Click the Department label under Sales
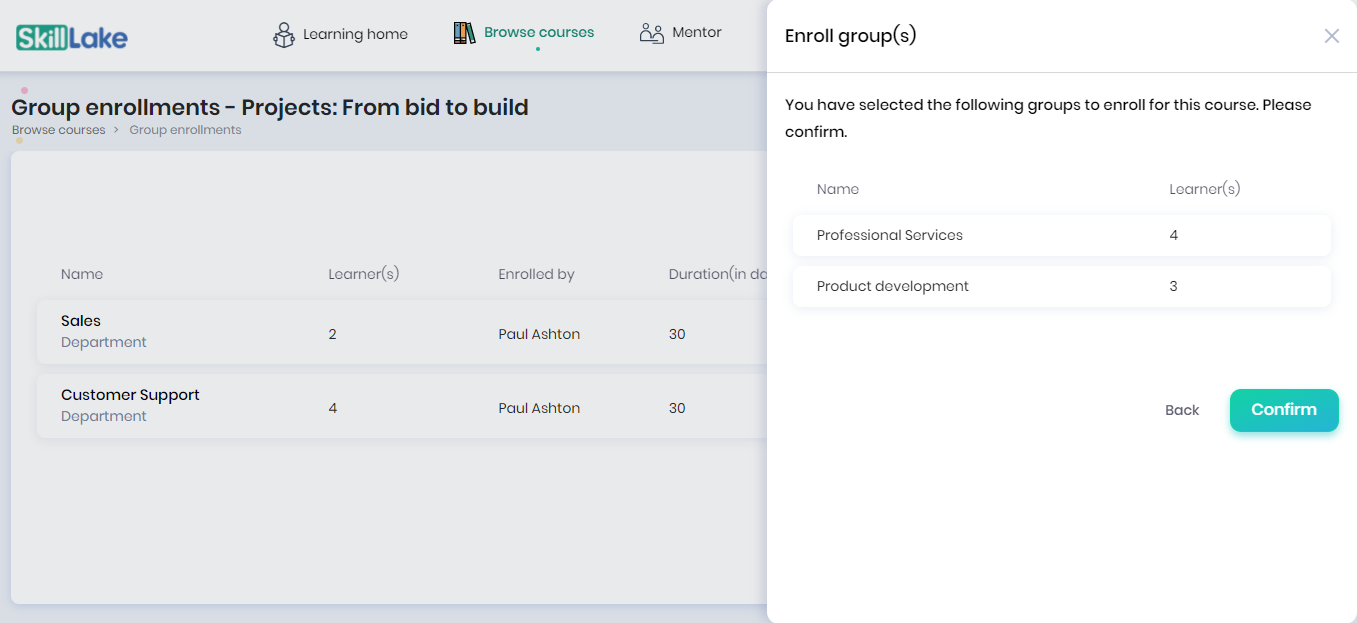This screenshot has width=1357, height=623. pyautogui.click(x=104, y=342)
